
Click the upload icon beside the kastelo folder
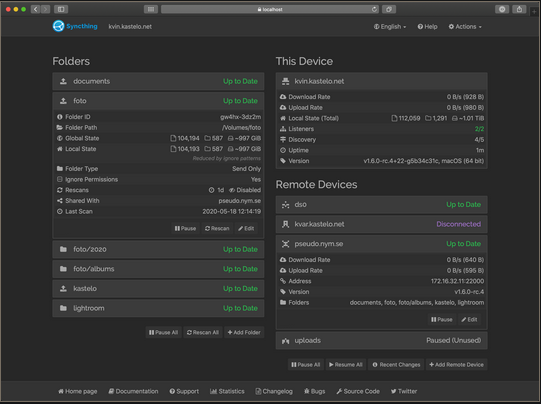(63, 288)
